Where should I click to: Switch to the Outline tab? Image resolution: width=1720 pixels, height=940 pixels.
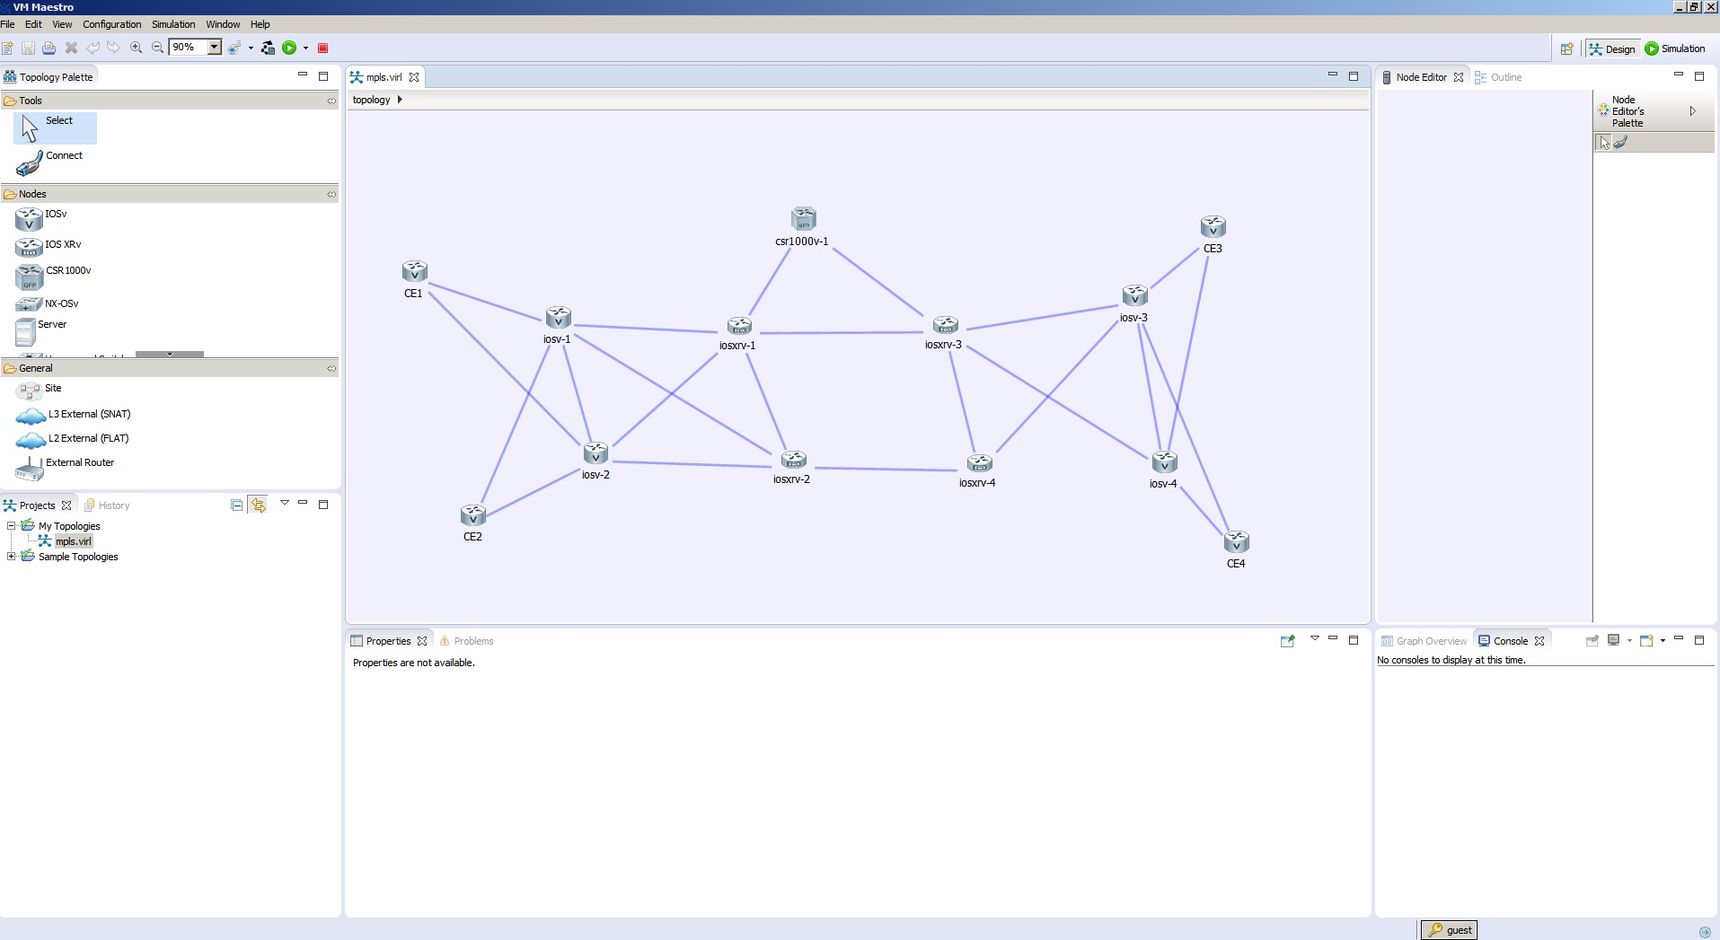(x=1498, y=77)
